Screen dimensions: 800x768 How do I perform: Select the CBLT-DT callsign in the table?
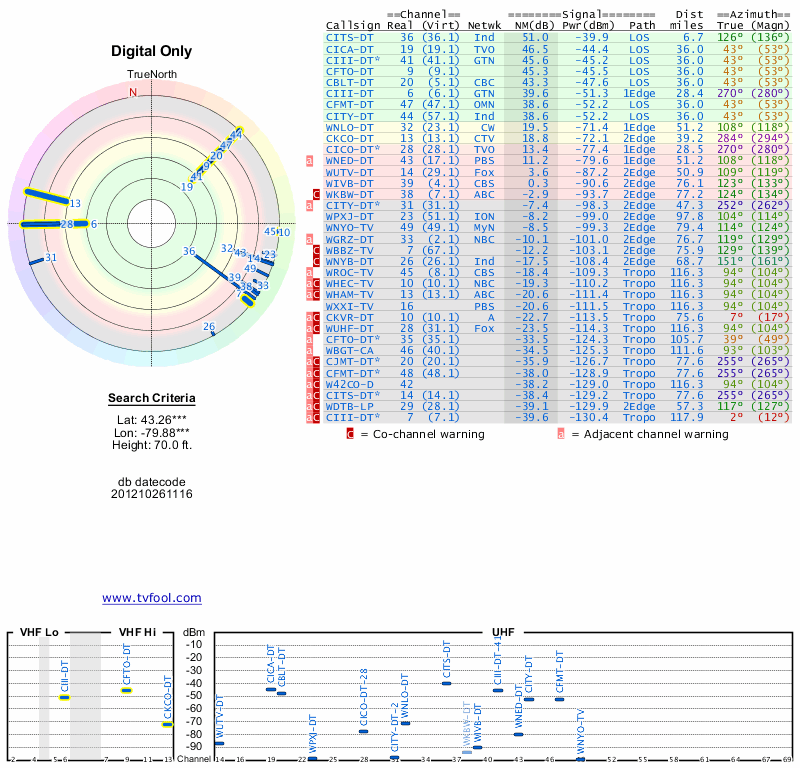pyautogui.click(x=349, y=82)
